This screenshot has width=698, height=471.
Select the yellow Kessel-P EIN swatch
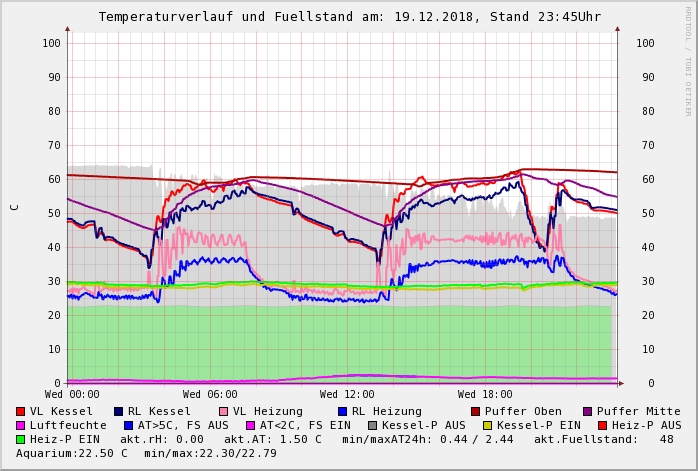click(x=489, y=425)
